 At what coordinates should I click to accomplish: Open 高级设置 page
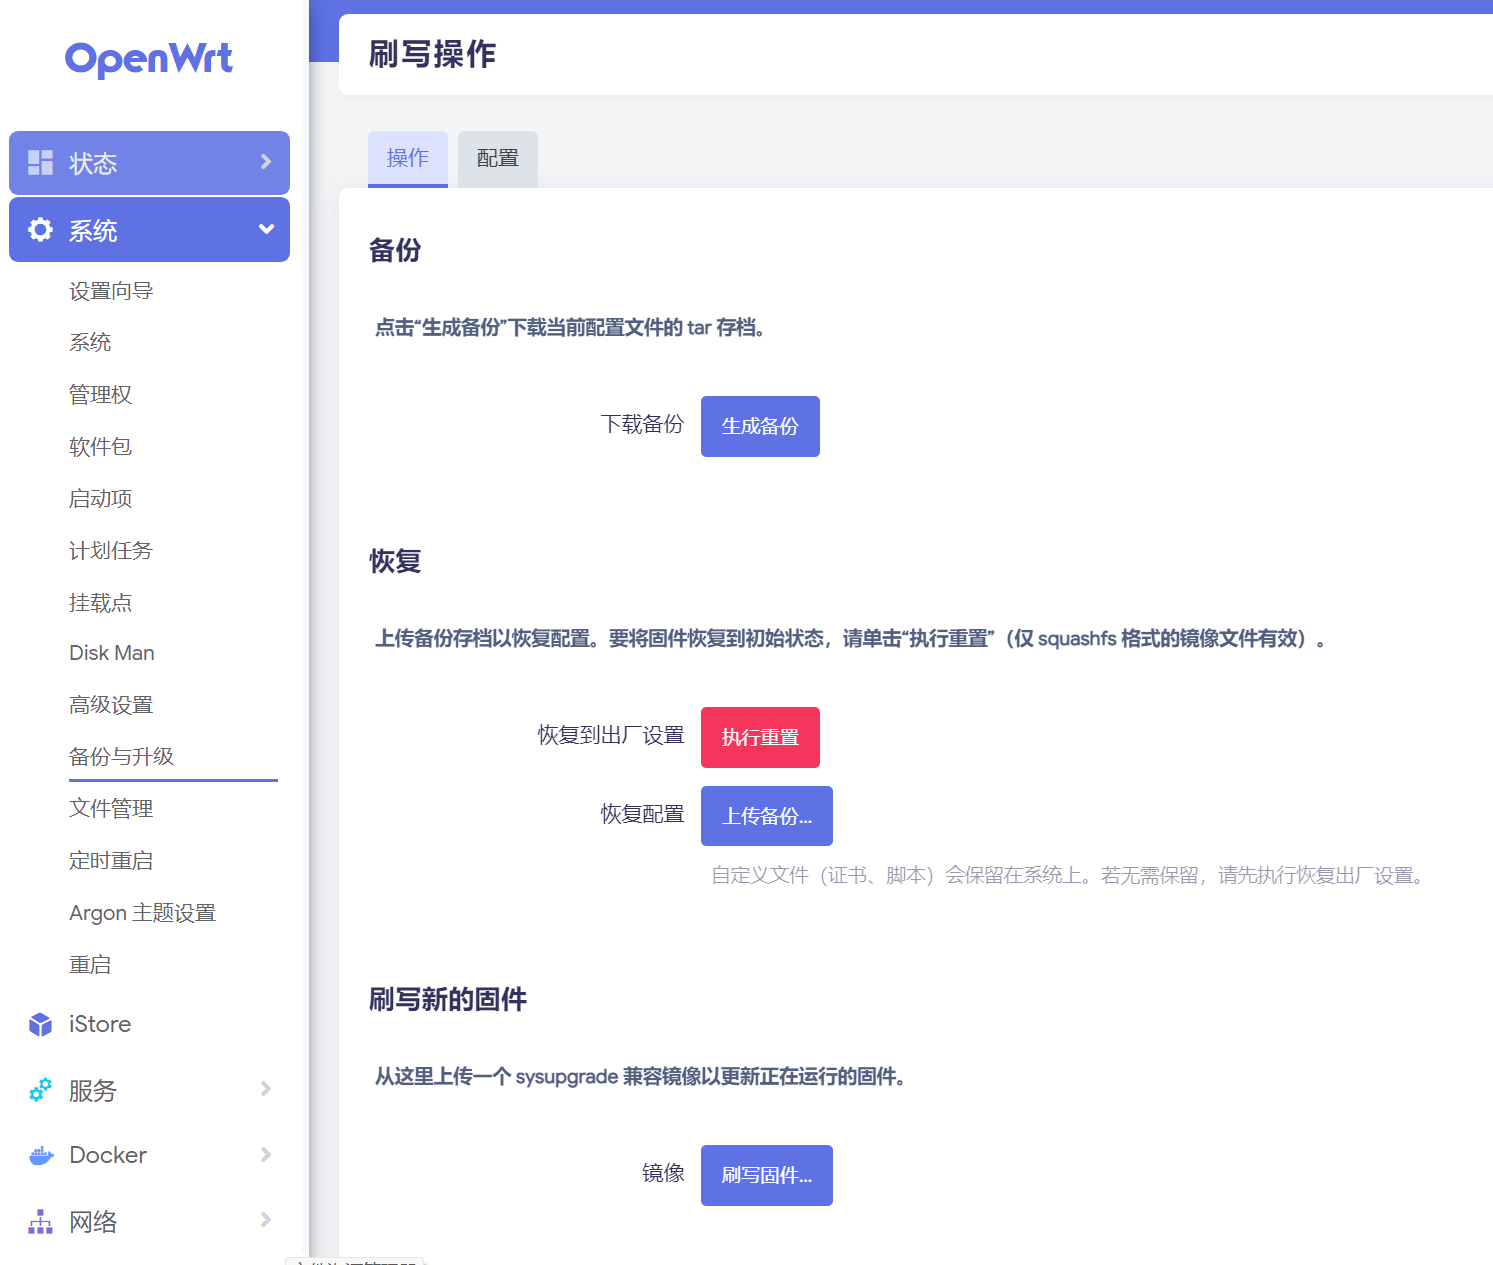[111, 705]
